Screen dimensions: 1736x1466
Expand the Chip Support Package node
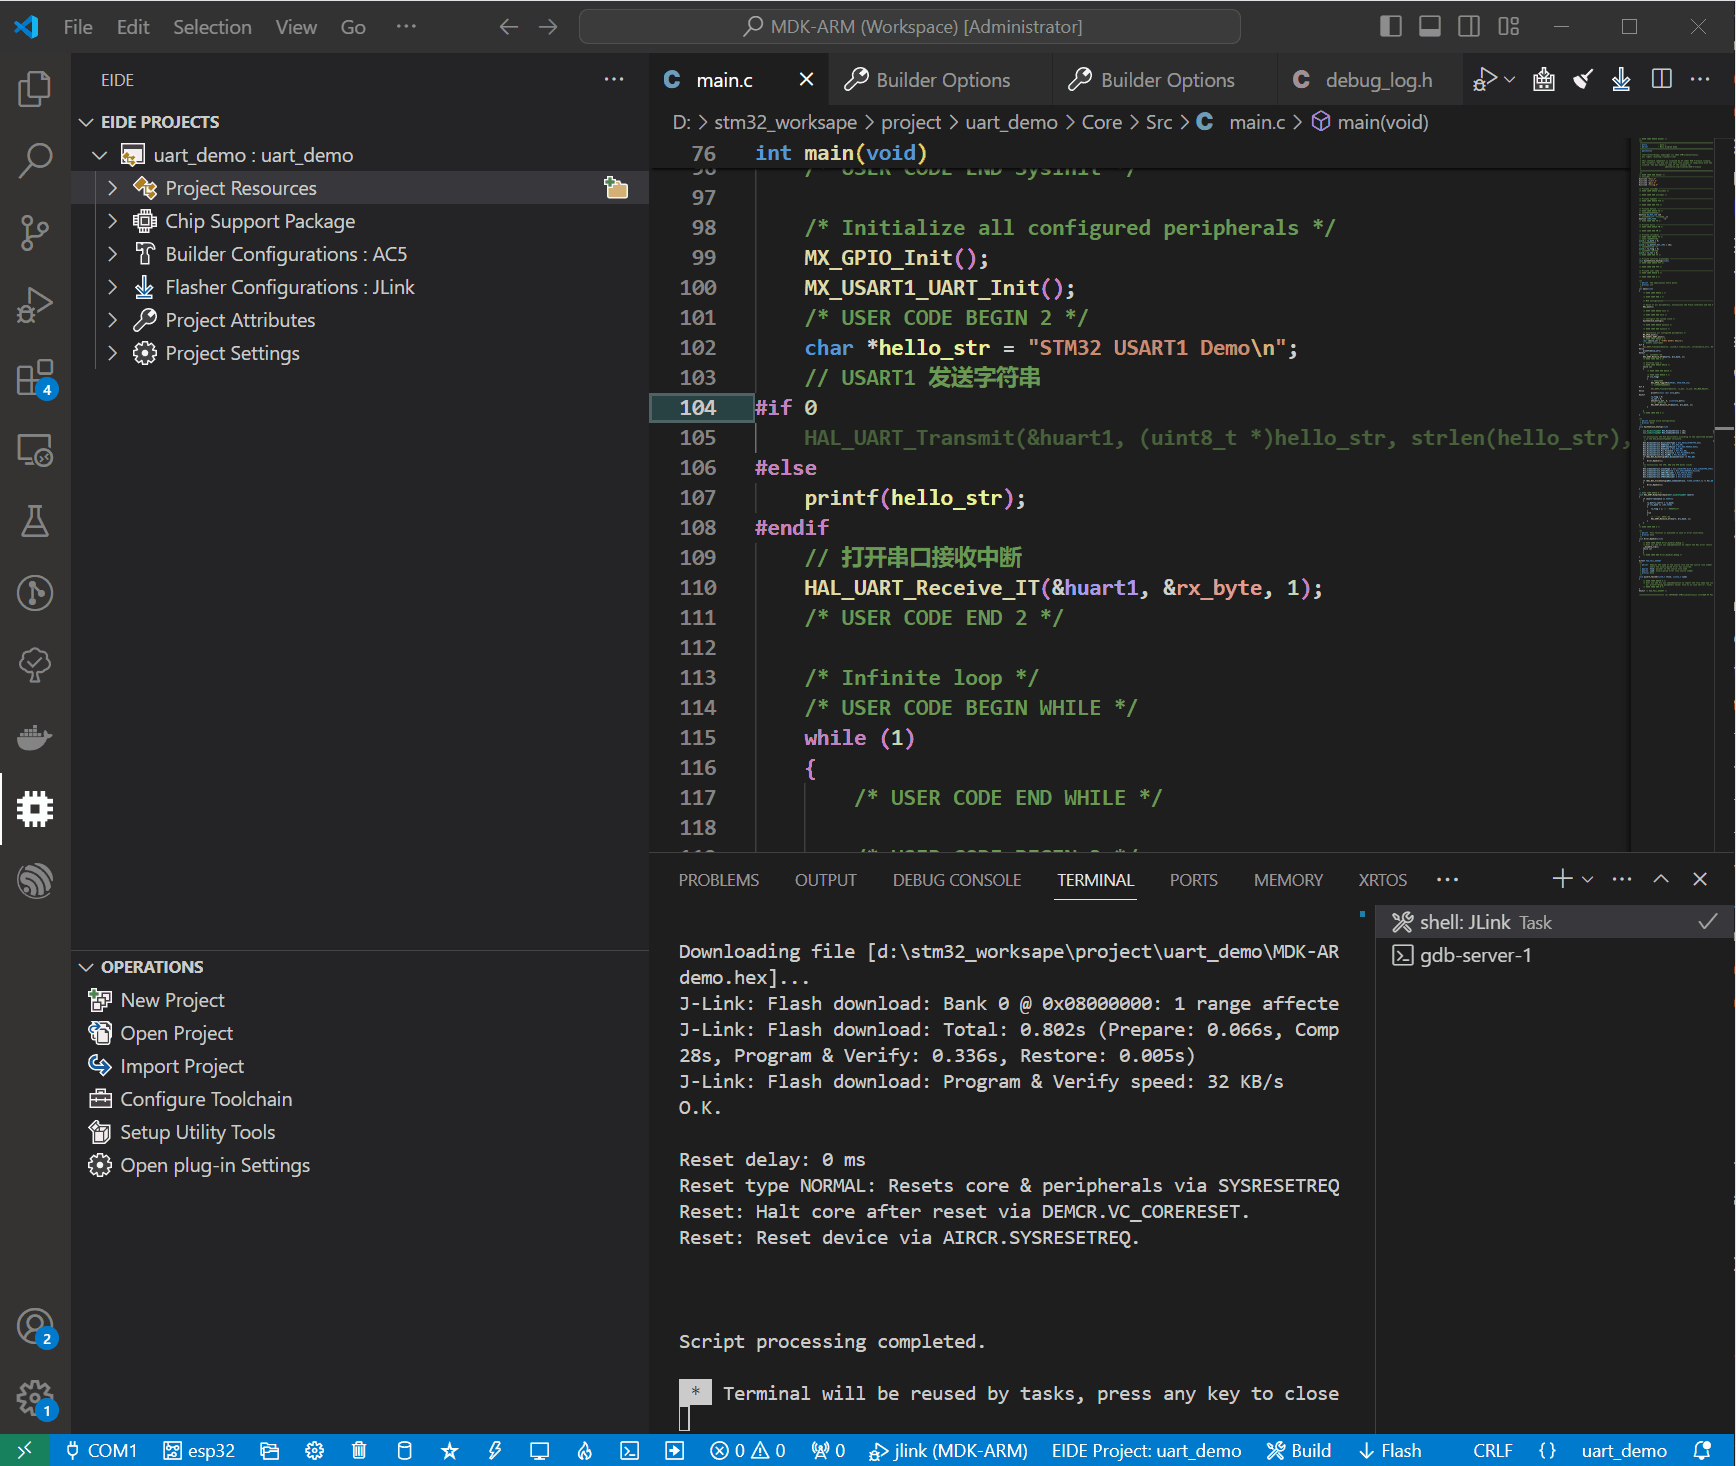click(113, 221)
